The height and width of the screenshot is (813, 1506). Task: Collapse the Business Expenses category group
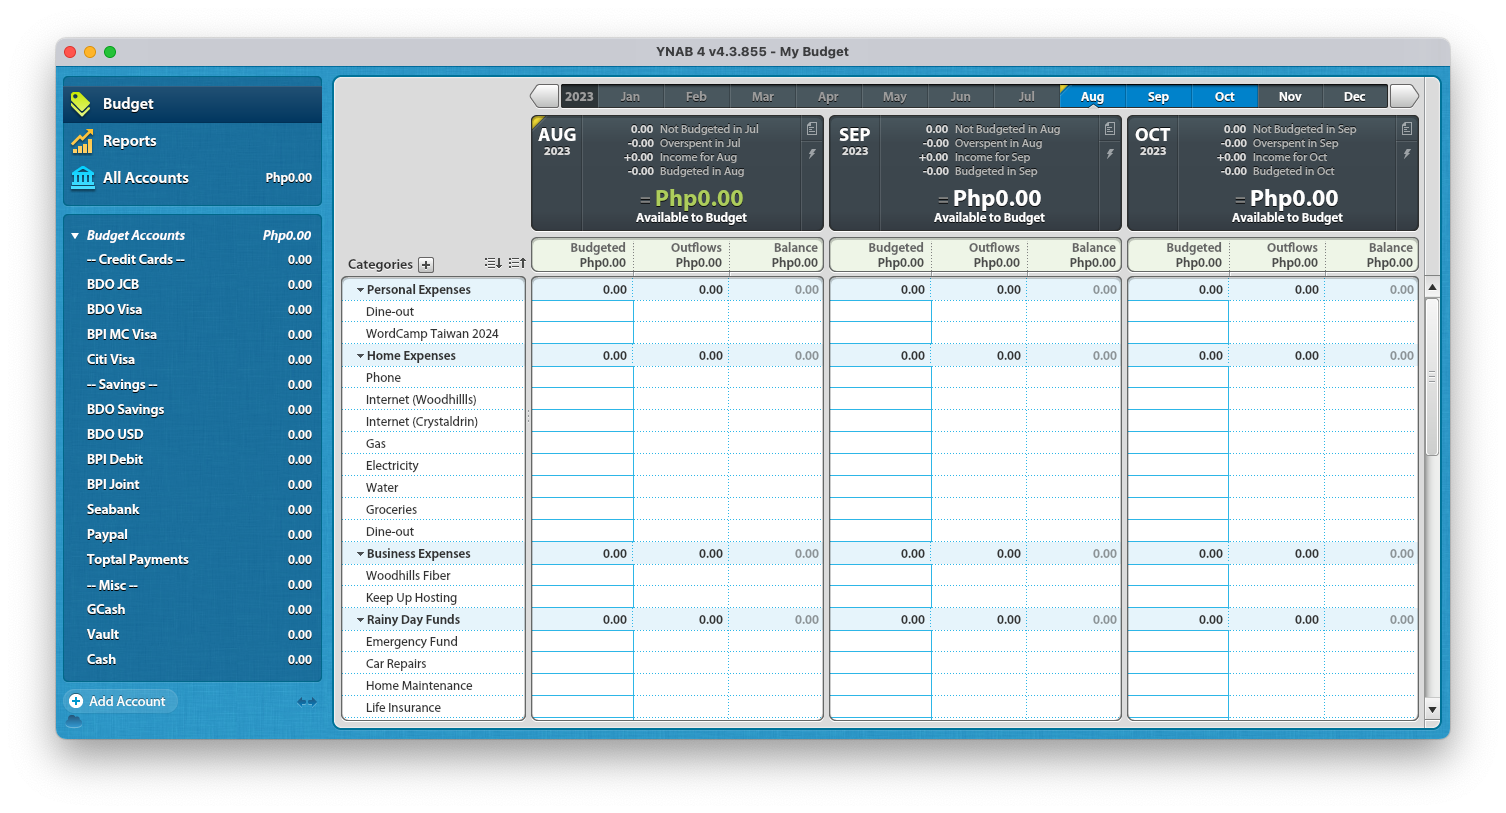coord(359,554)
